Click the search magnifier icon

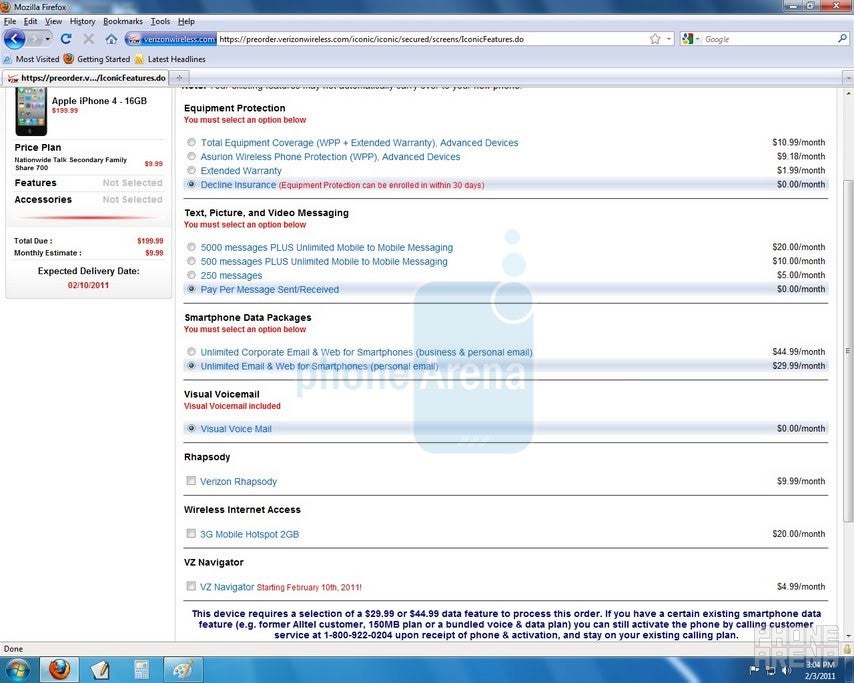tap(842, 39)
